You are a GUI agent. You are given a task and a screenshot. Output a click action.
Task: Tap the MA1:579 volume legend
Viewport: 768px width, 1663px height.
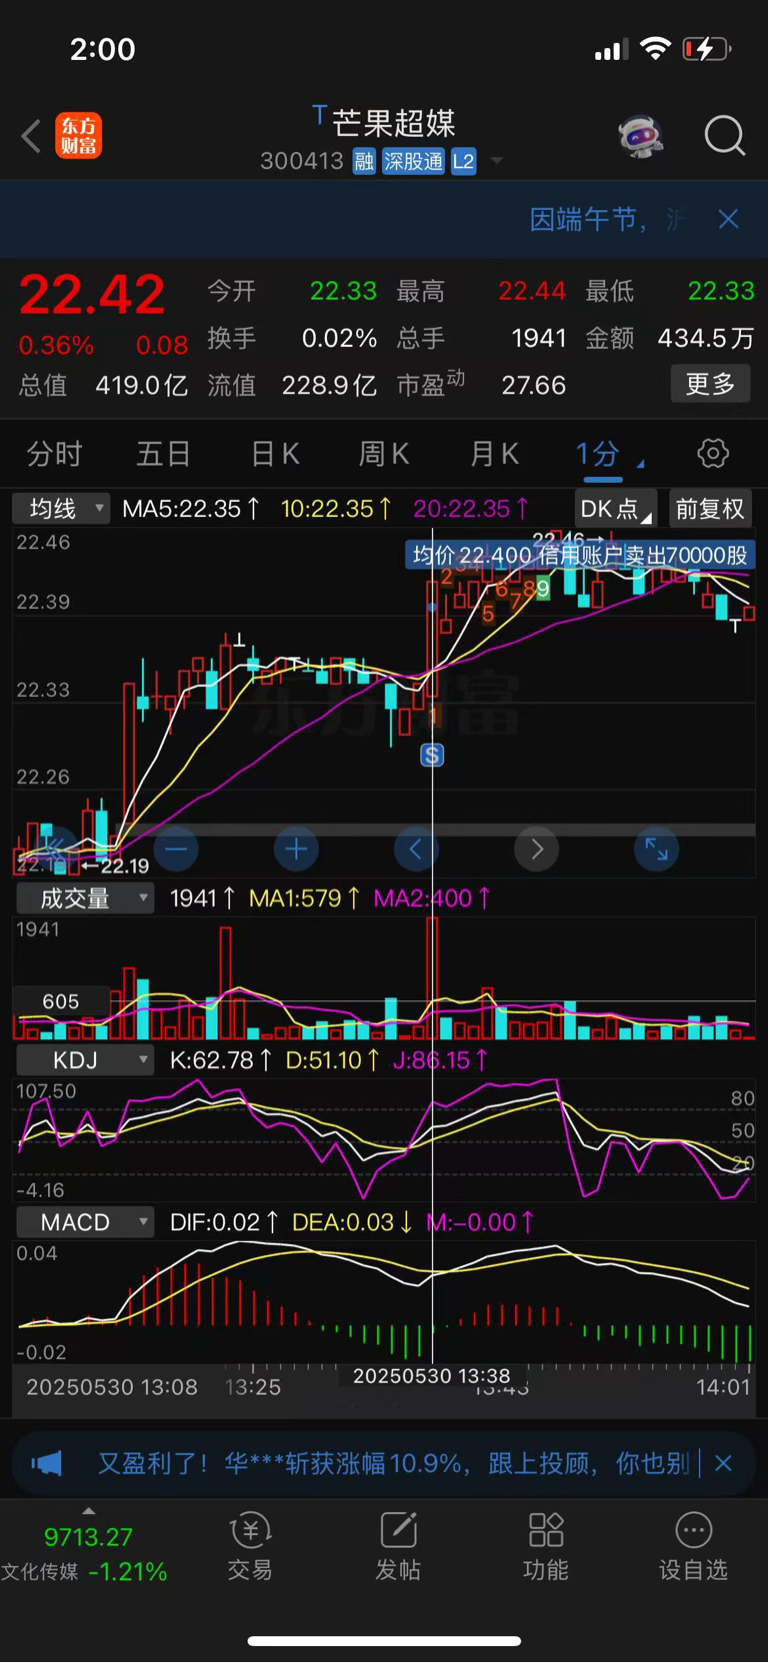(304, 898)
